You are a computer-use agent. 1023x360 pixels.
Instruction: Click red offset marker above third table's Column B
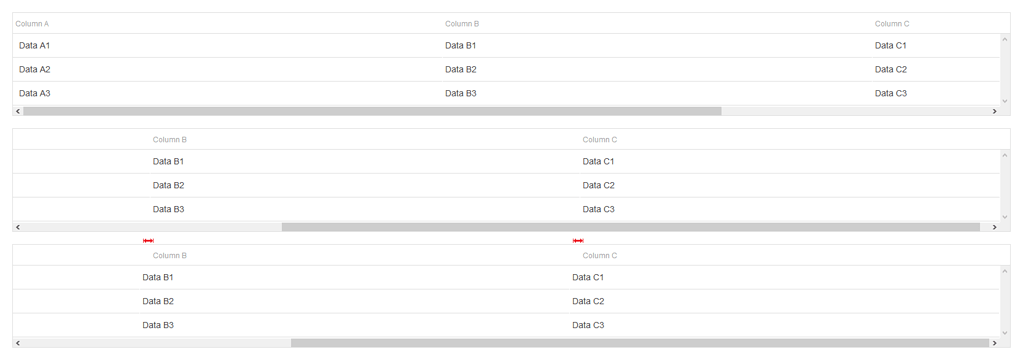point(148,241)
